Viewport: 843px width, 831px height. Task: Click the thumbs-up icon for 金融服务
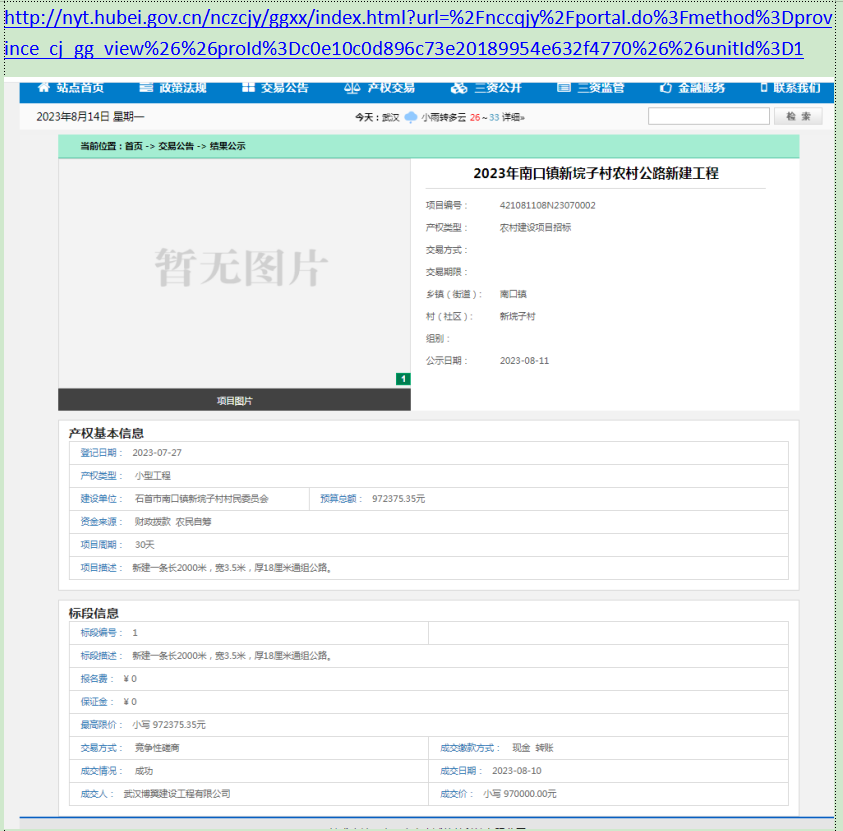click(666, 89)
